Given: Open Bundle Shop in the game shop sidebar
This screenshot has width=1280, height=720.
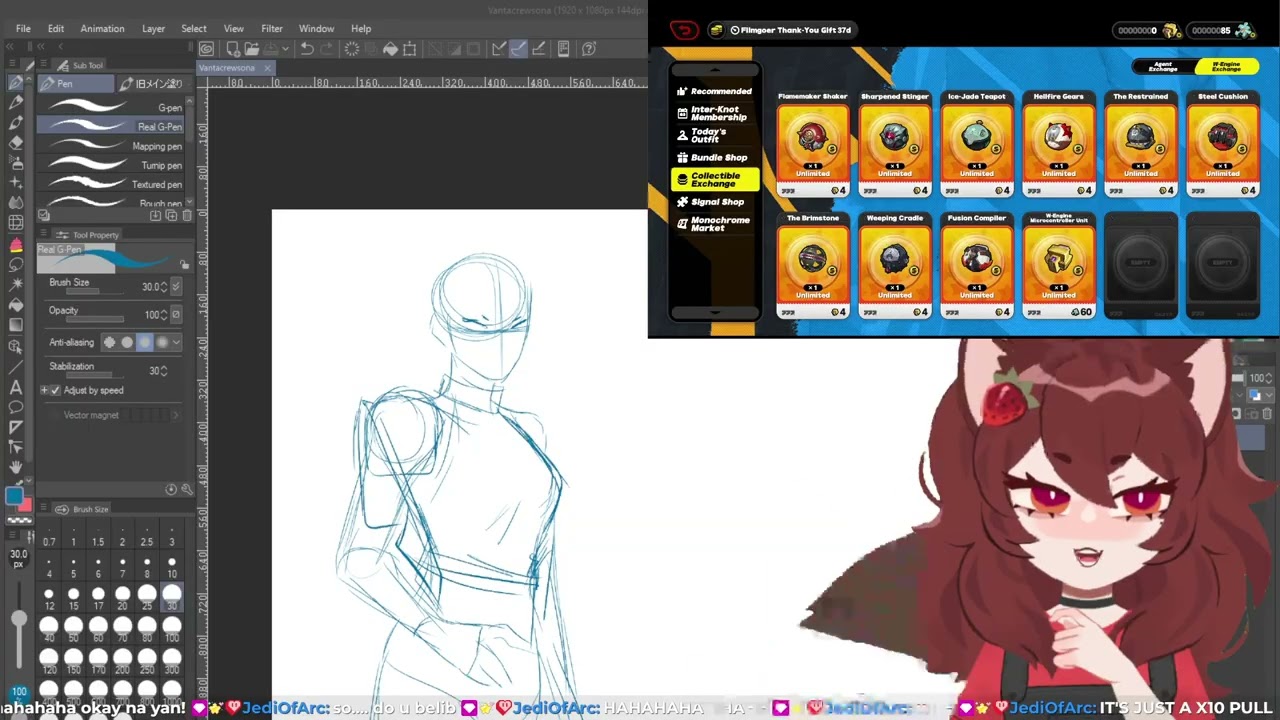Looking at the screenshot, I should 714,158.
